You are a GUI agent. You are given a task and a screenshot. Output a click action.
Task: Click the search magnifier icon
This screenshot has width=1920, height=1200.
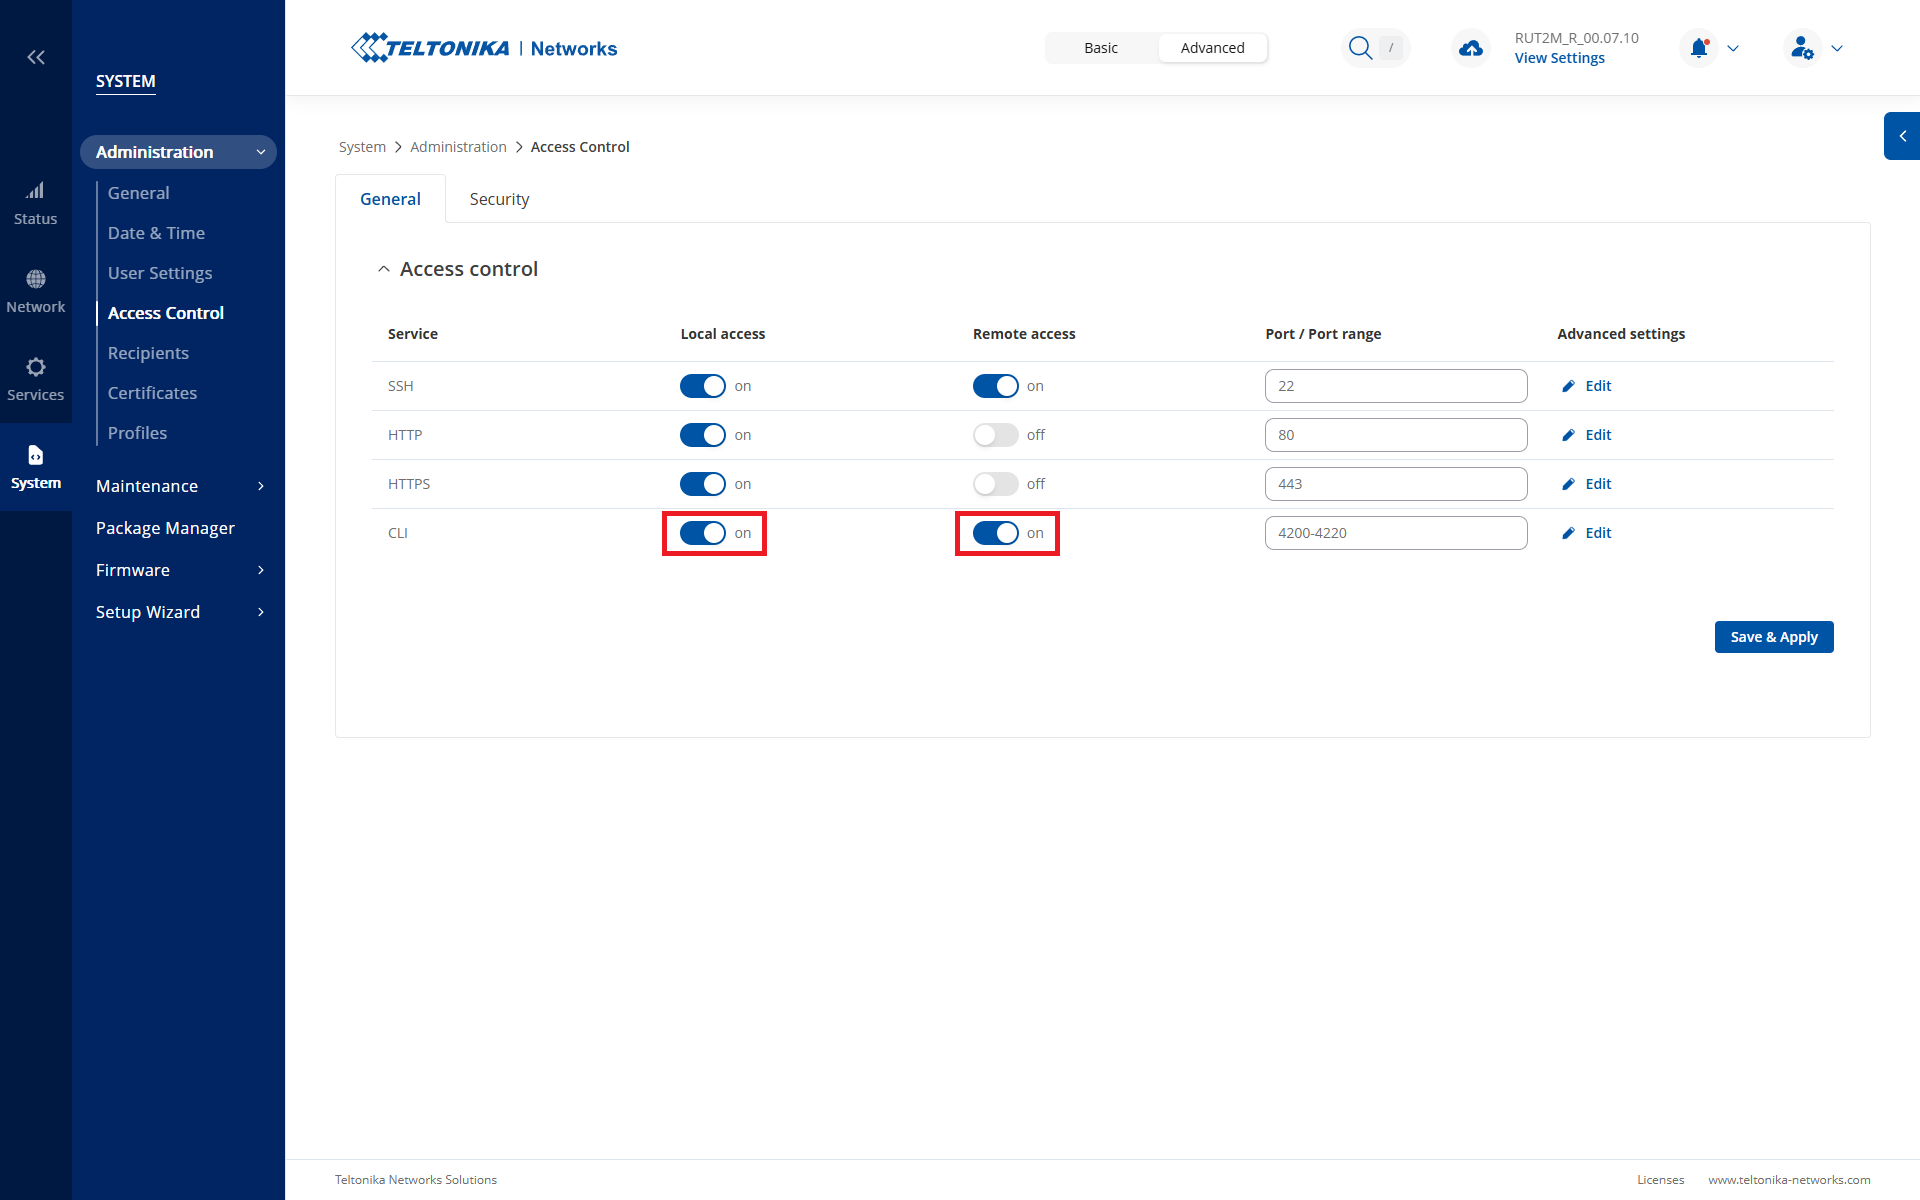[x=1360, y=48]
